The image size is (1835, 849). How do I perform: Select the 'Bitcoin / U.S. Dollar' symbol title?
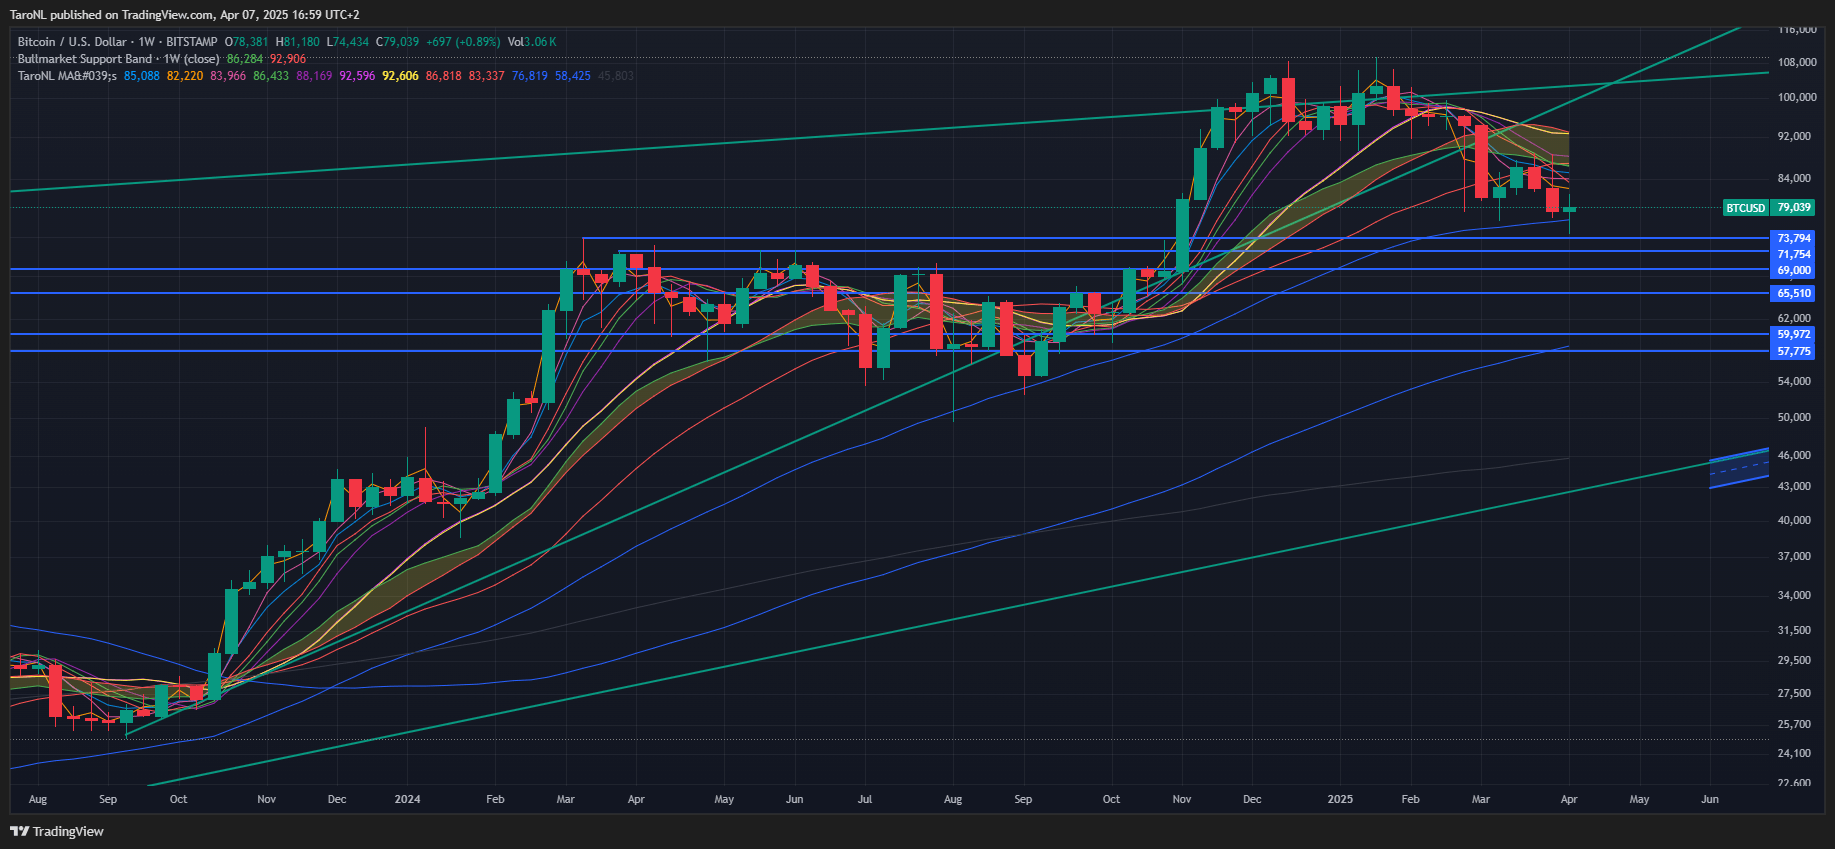point(72,42)
